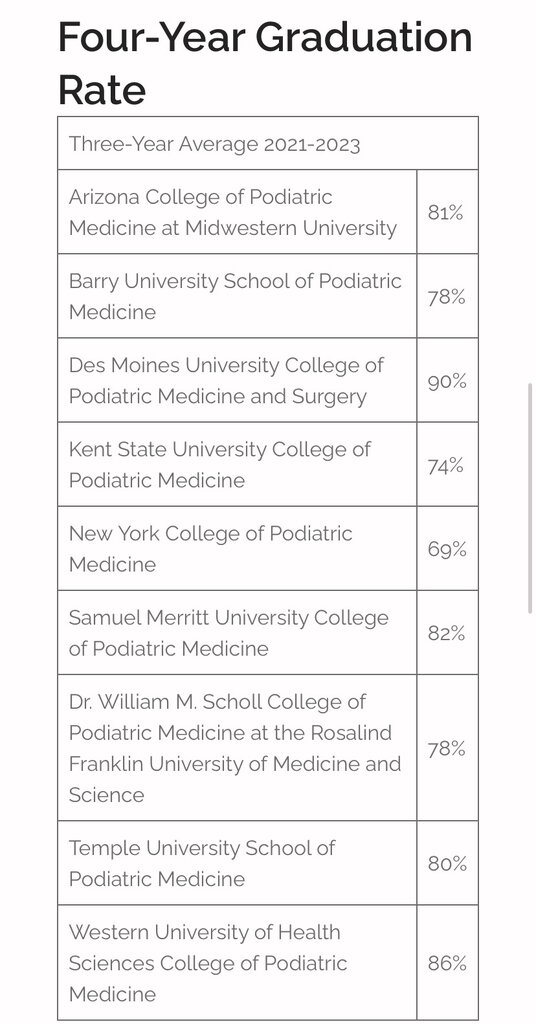
Task: Select the 69% graduation rate value
Action: coord(447,549)
